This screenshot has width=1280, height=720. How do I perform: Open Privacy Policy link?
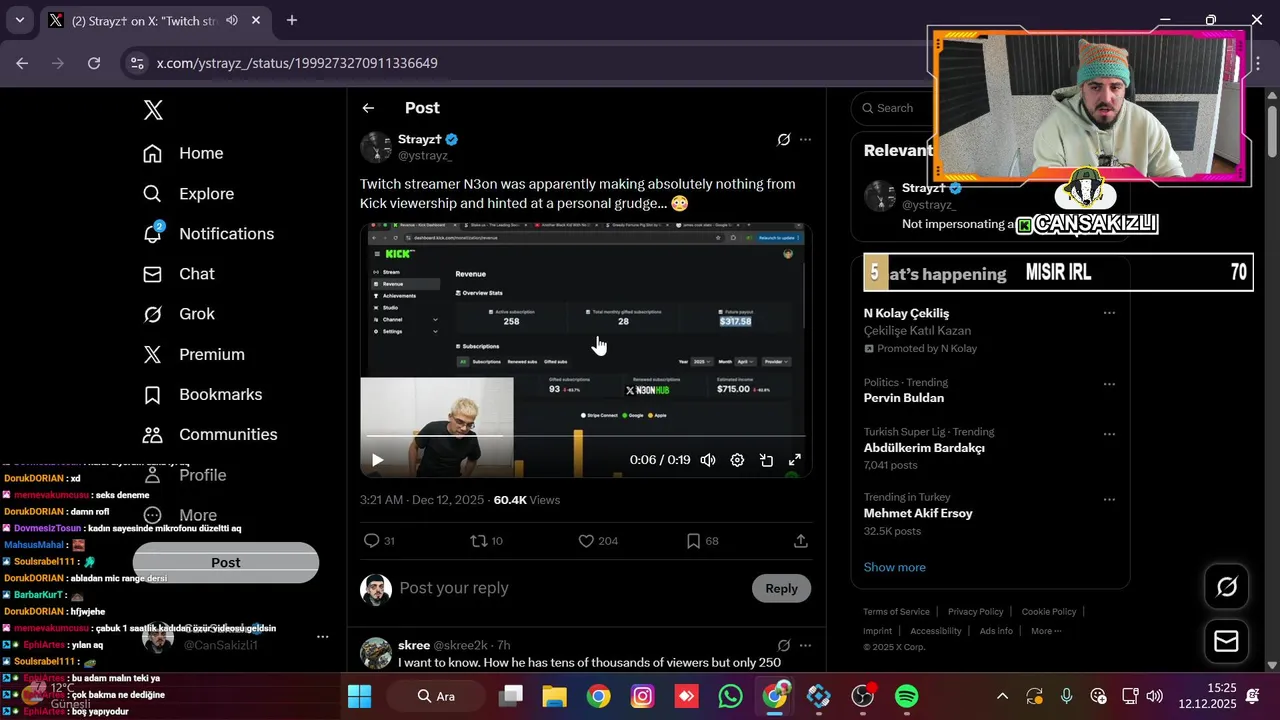(x=975, y=612)
